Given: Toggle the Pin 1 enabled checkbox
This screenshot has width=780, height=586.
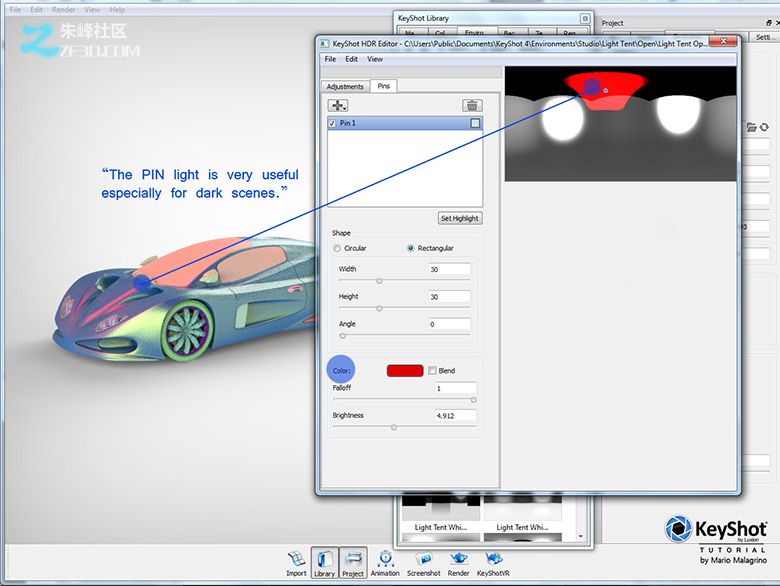Looking at the screenshot, I should tap(332, 123).
